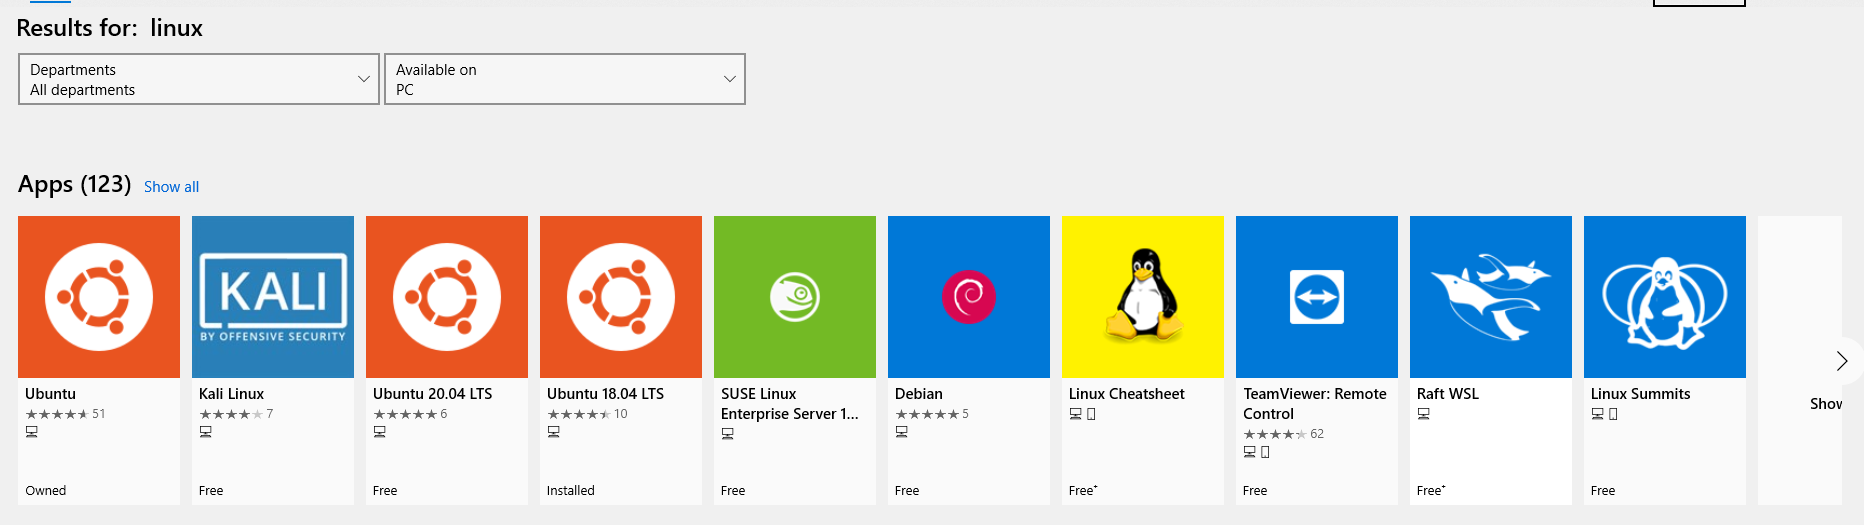Click Free price under TeamViewer

(1255, 491)
